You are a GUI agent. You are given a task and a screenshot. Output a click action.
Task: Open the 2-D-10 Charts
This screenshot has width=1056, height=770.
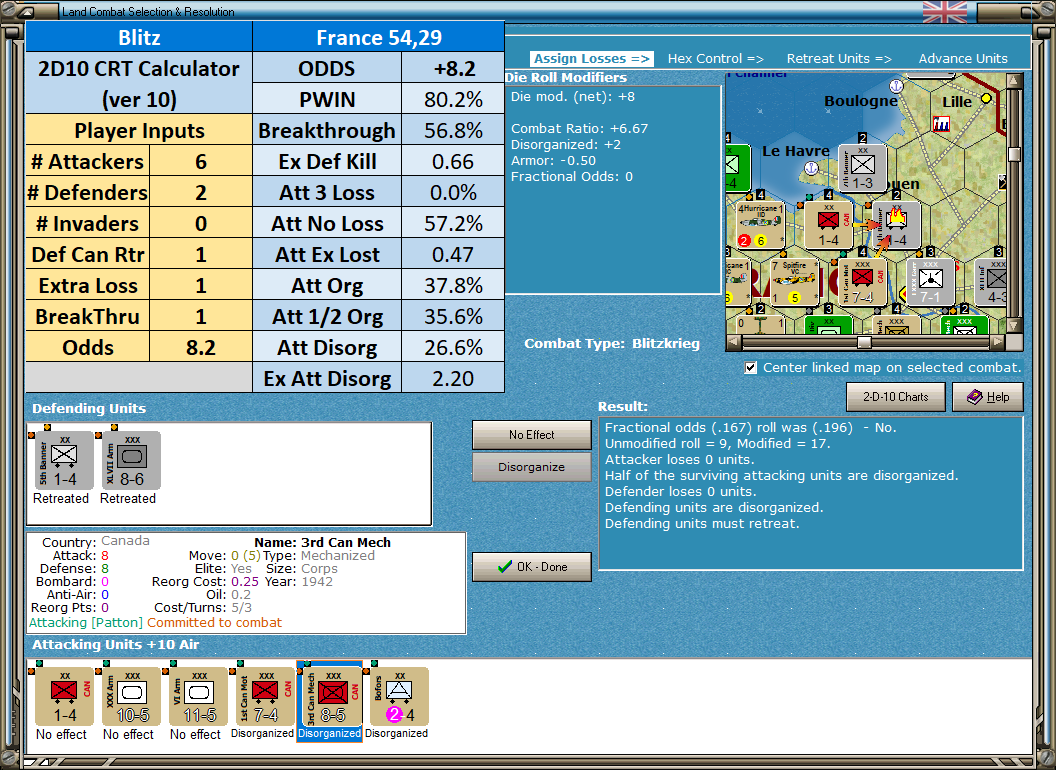(895, 397)
